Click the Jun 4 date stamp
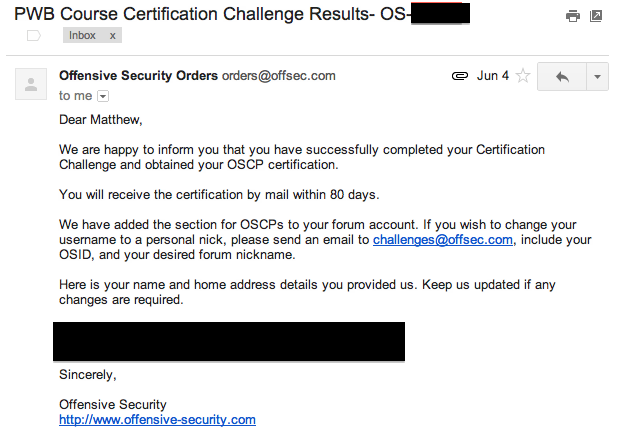Screen dimensions: 628x442 point(493,76)
